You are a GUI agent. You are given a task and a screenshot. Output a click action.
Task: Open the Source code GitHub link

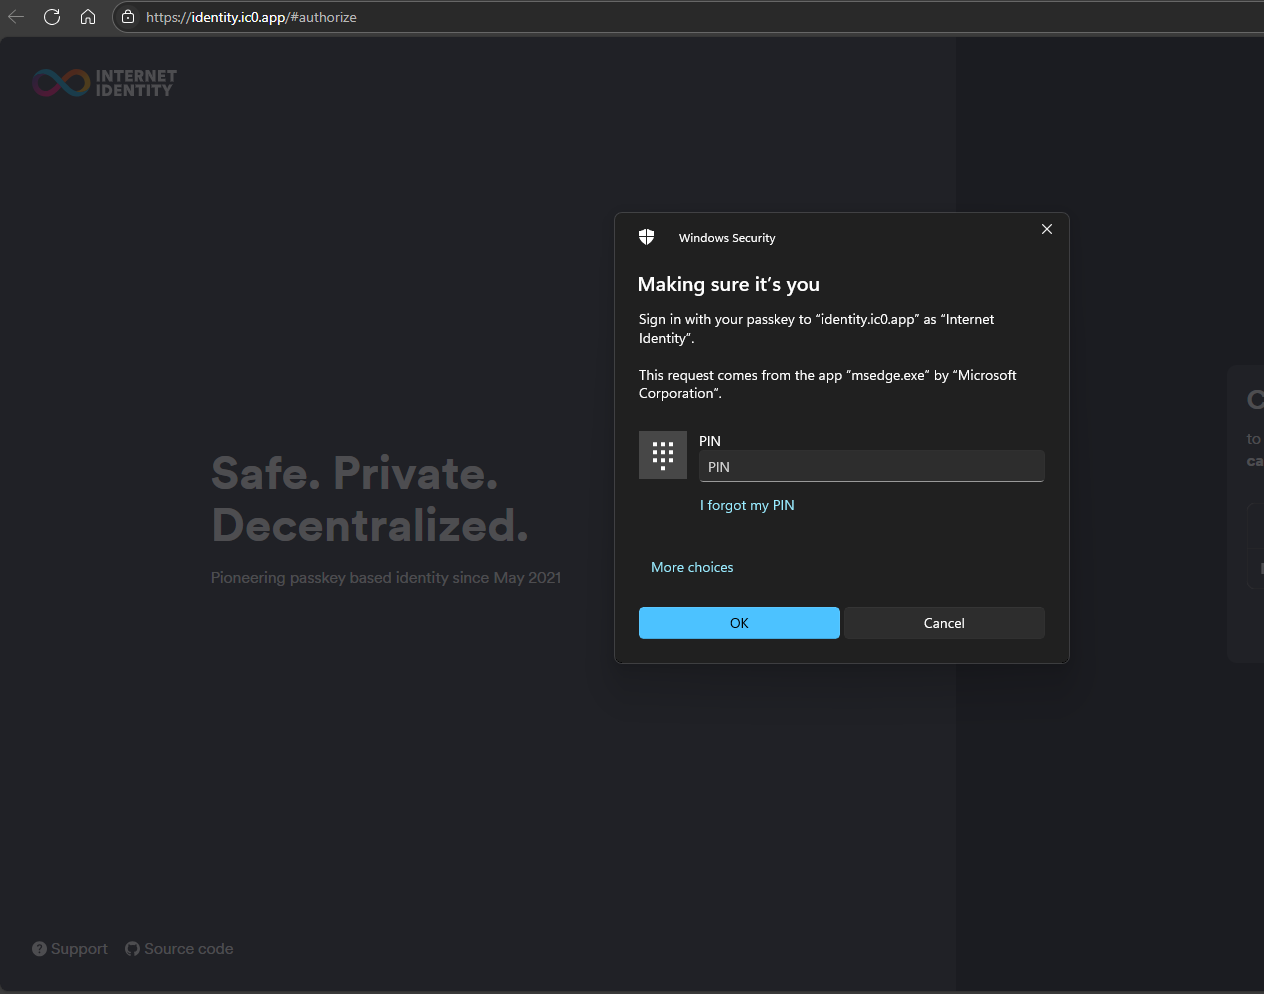pyautogui.click(x=179, y=949)
